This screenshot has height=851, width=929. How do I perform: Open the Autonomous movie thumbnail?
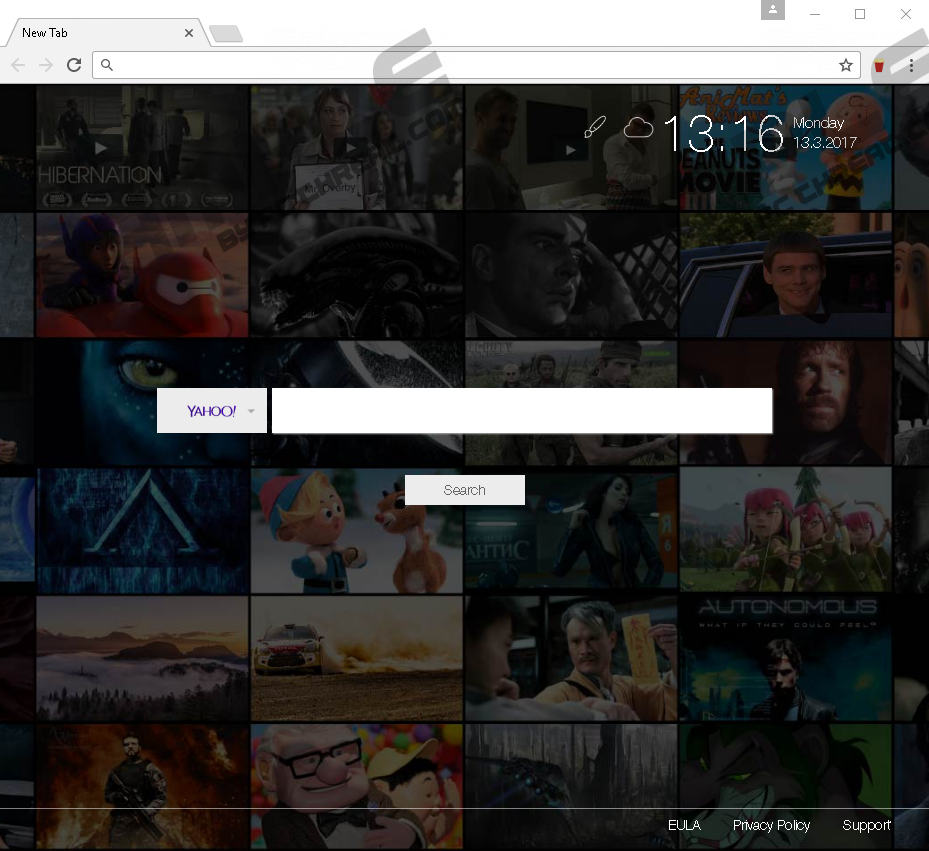(786, 658)
